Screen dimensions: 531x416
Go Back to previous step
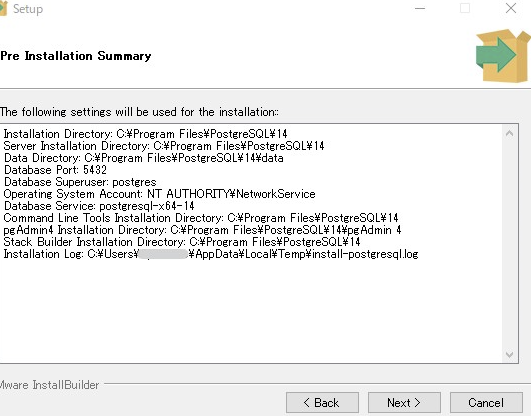(322, 403)
